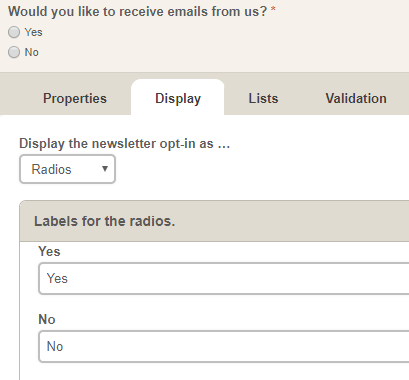Focus the Yes label text field
This screenshot has height=380, width=409.
[x=224, y=278]
